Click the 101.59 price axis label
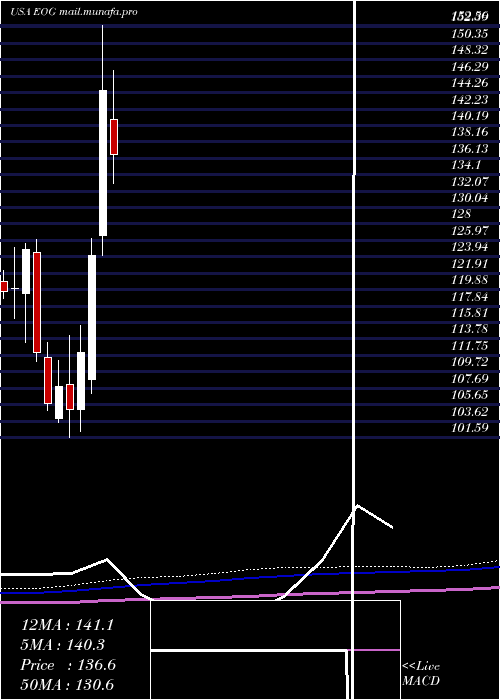Image resolution: width=500 pixels, height=700 pixels. click(469, 428)
